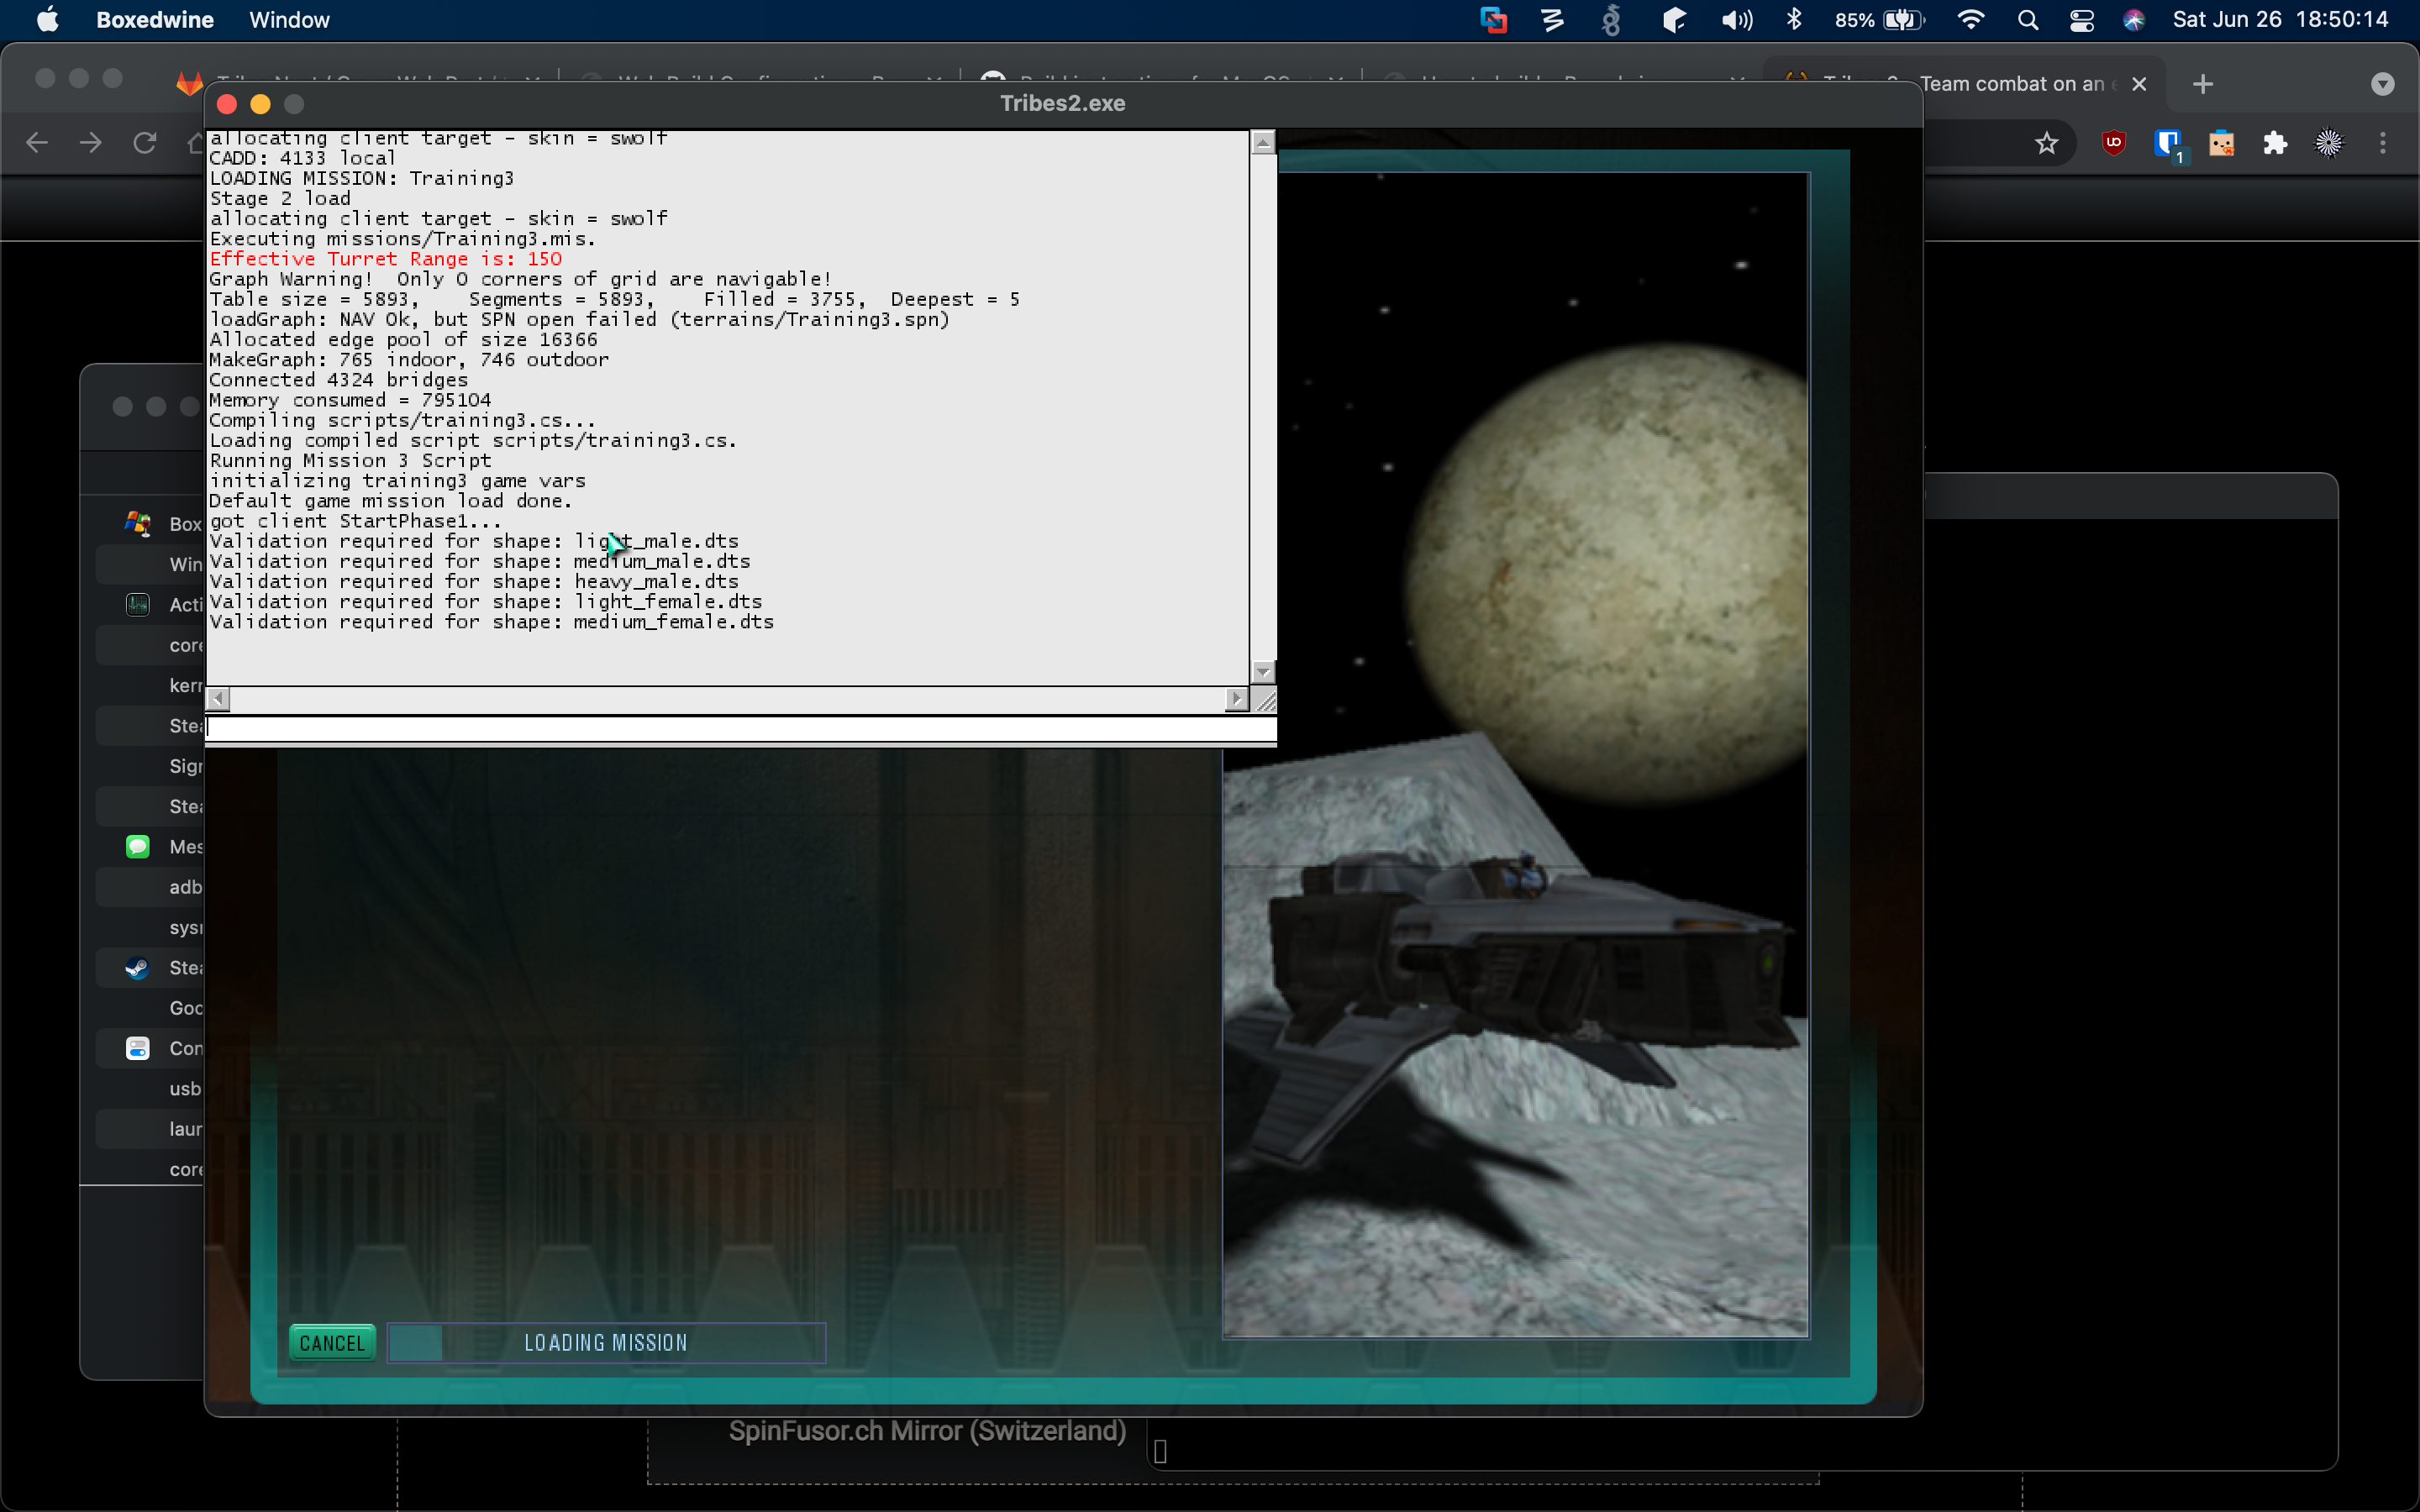Select the Activity Monitor row in background list

[x=150, y=605]
